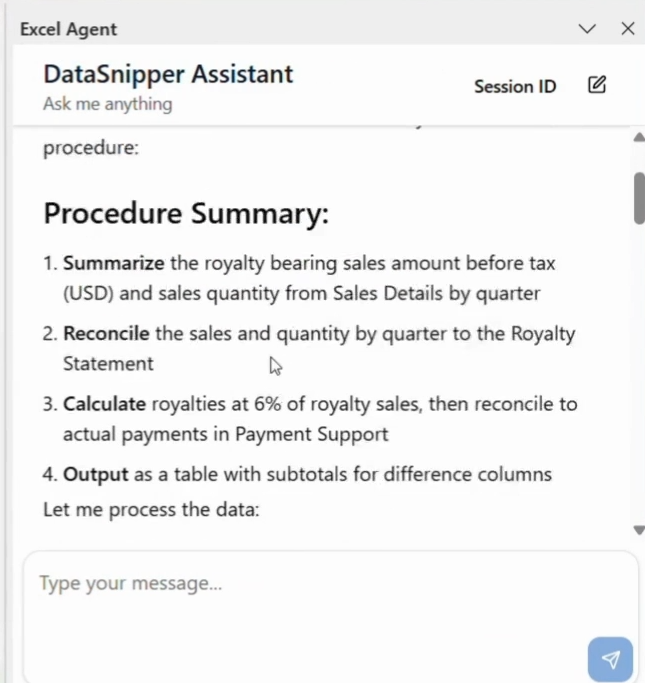Screen dimensions: 645x683
Task: Click the 'Ask me anything' subtitle
Action: pyautogui.click(x=107, y=103)
